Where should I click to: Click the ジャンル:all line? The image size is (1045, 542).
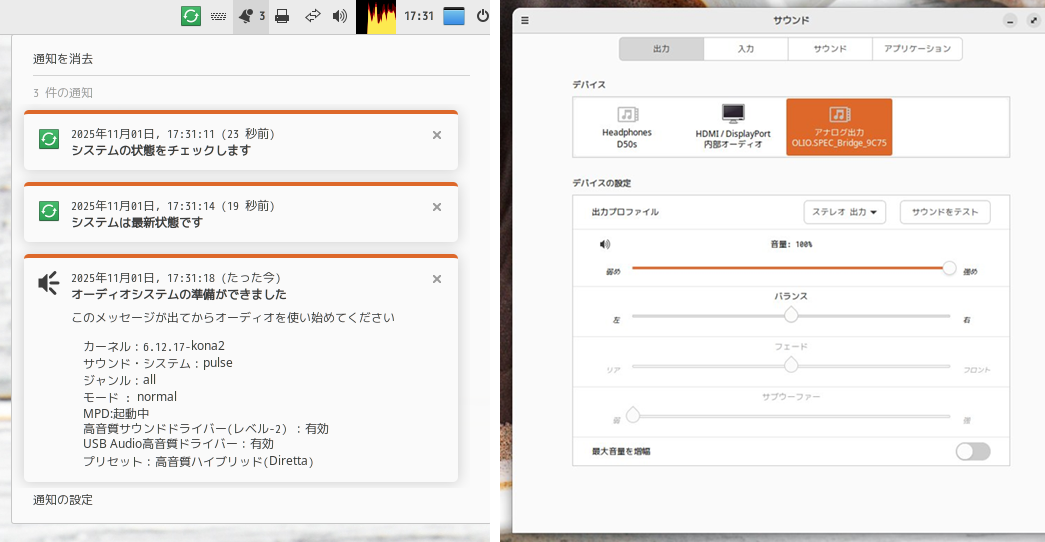pyautogui.click(x=119, y=380)
